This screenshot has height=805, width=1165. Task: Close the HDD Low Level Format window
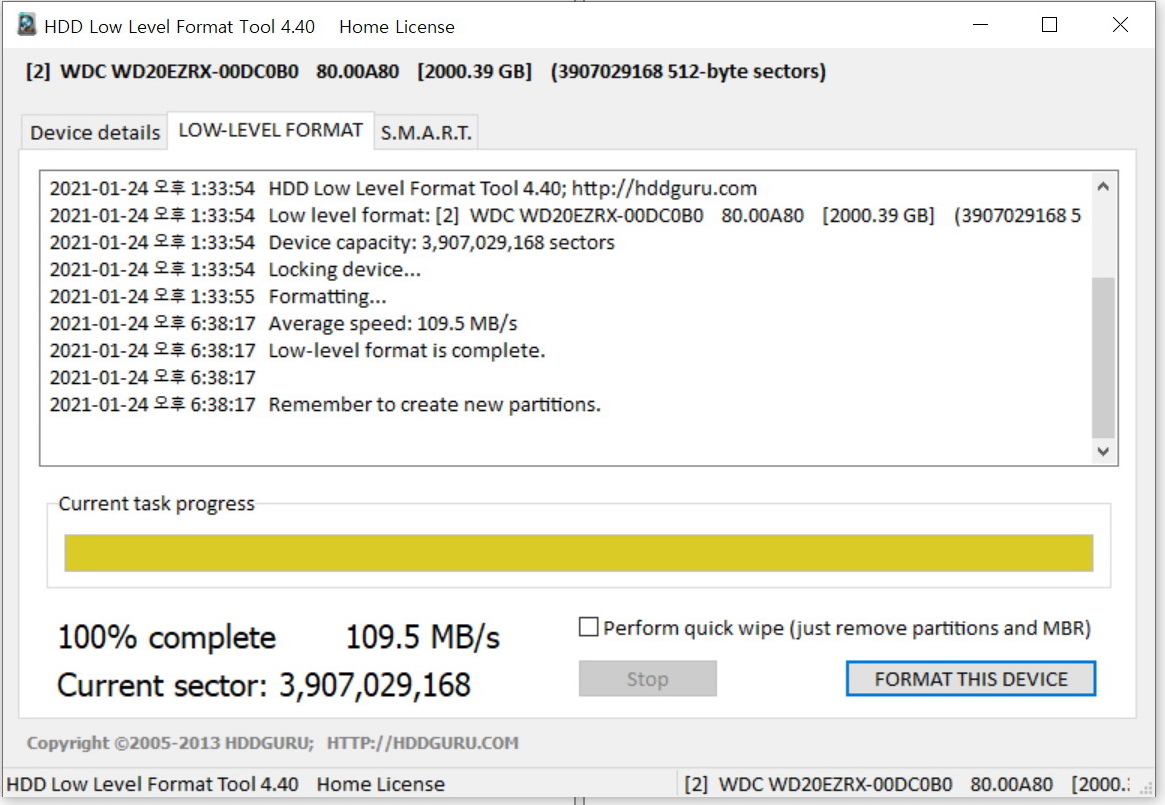1120,25
